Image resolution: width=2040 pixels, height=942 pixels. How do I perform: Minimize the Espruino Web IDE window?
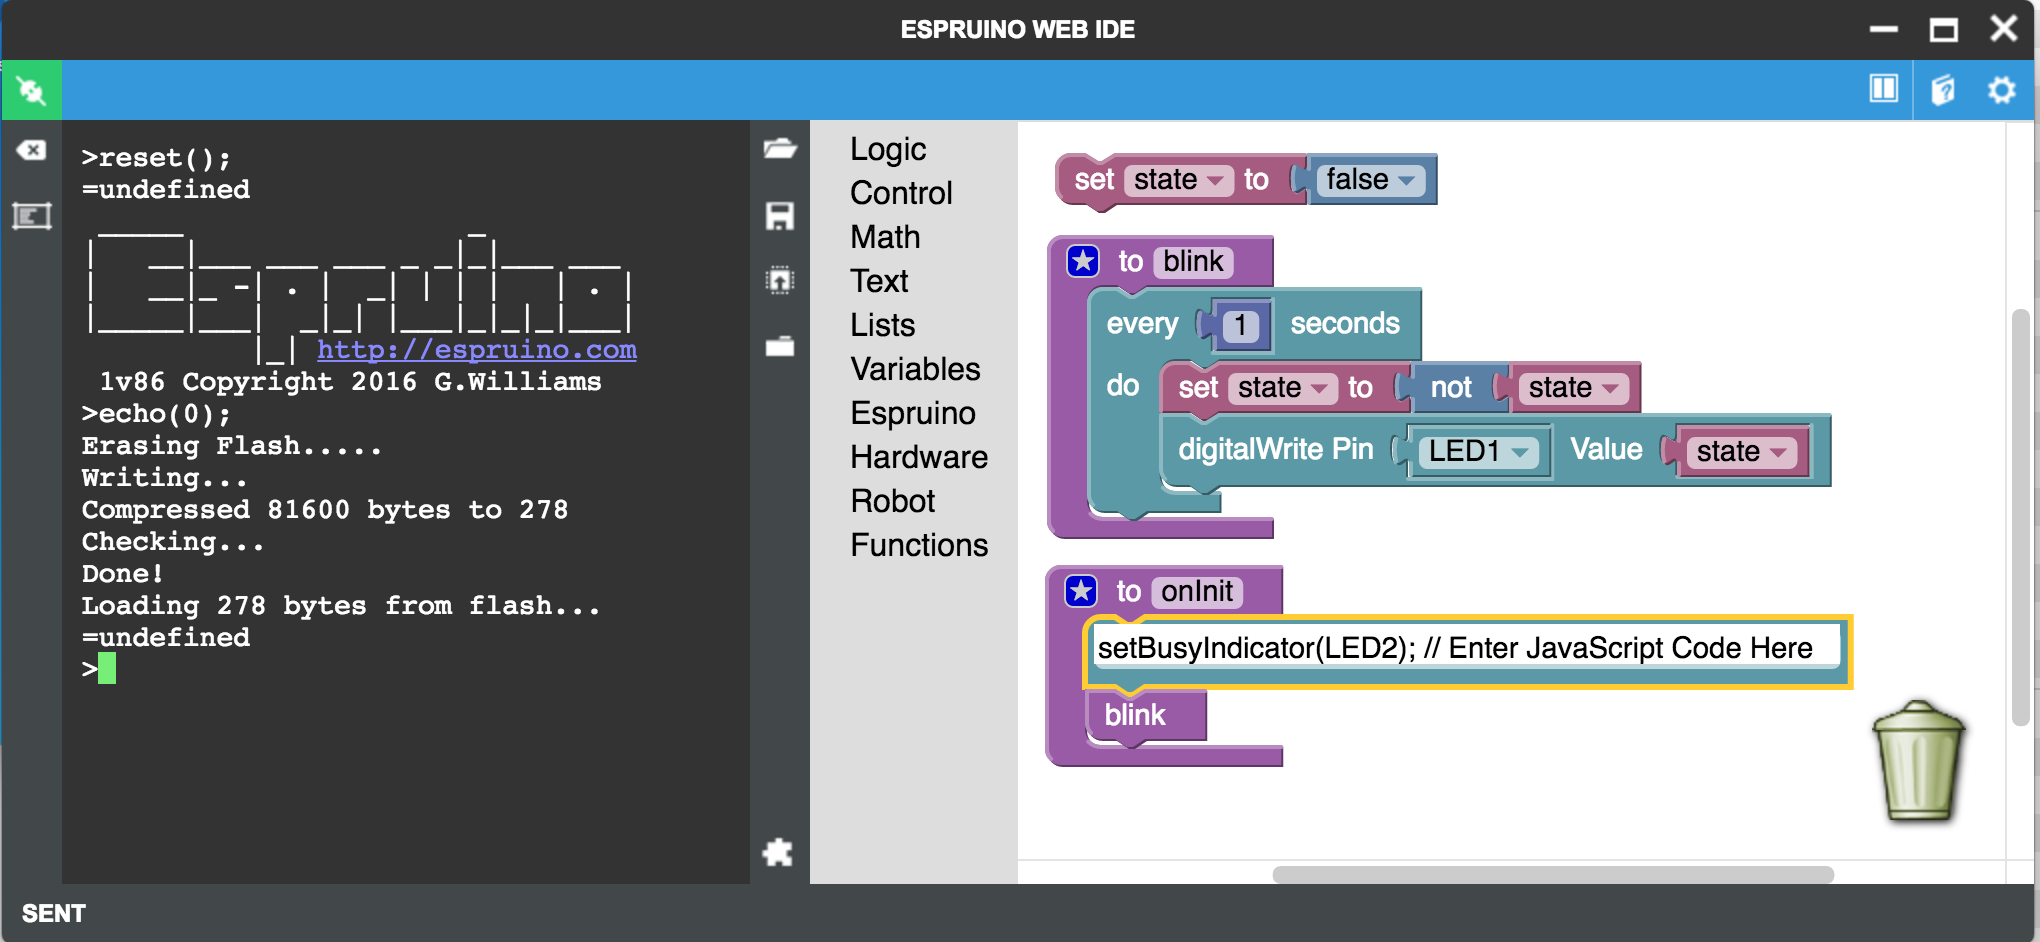click(1884, 29)
